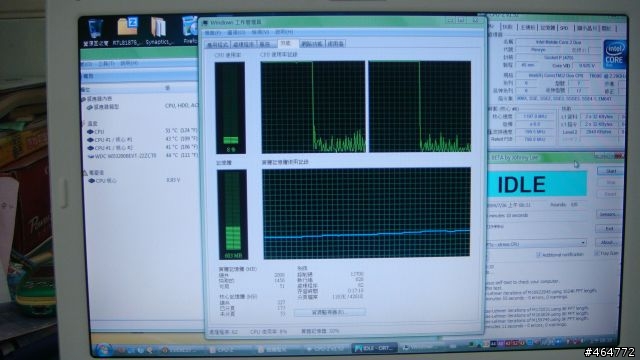Open the RTL8187B zip folder on the desktop
This screenshot has height=360, width=640.
[127, 31]
